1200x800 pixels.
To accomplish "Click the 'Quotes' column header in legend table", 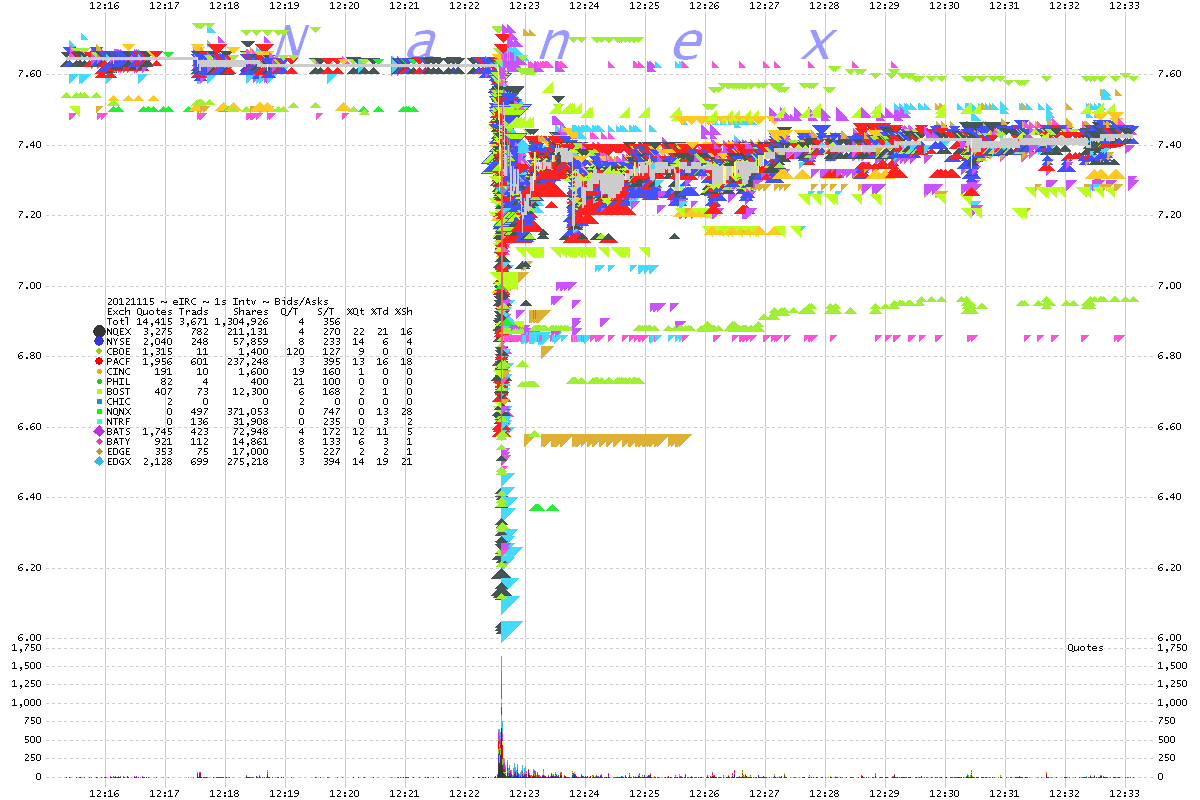I will click(154, 311).
